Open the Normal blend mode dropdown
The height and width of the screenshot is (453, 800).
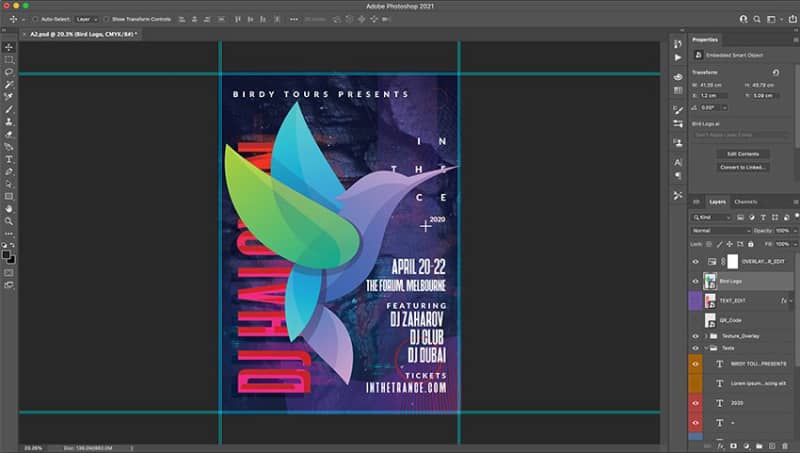point(721,231)
